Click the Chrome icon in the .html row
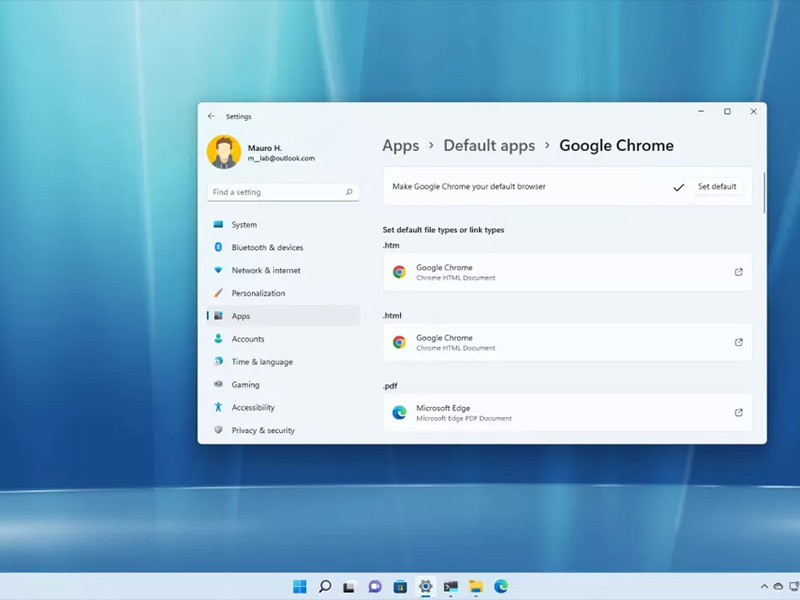Viewport: 800px width, 600px height. 399,342
